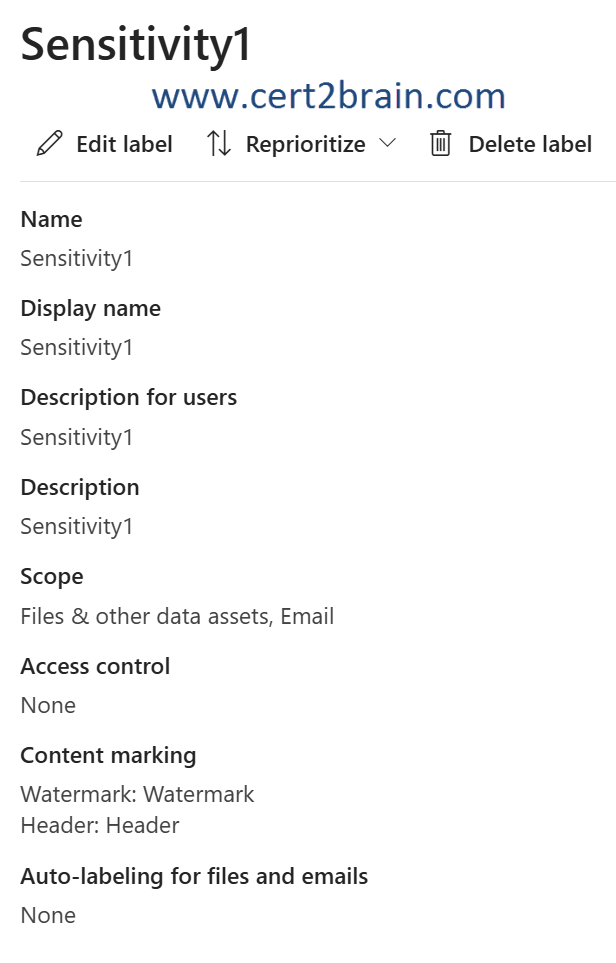Expand the Reprioritize dropdown chevron
Image resolution: width=616 pixels, height=963 pixels.
[388, 144]
